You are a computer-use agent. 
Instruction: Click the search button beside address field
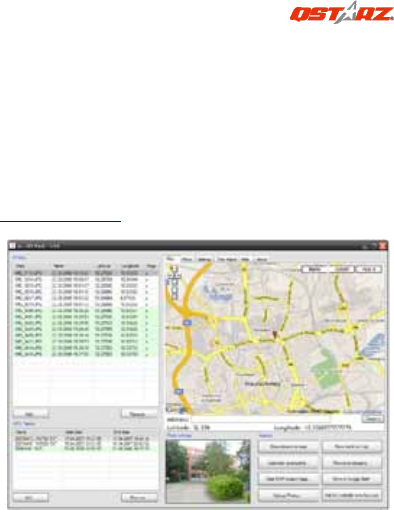pyautogui.click(x=373, y=419)
